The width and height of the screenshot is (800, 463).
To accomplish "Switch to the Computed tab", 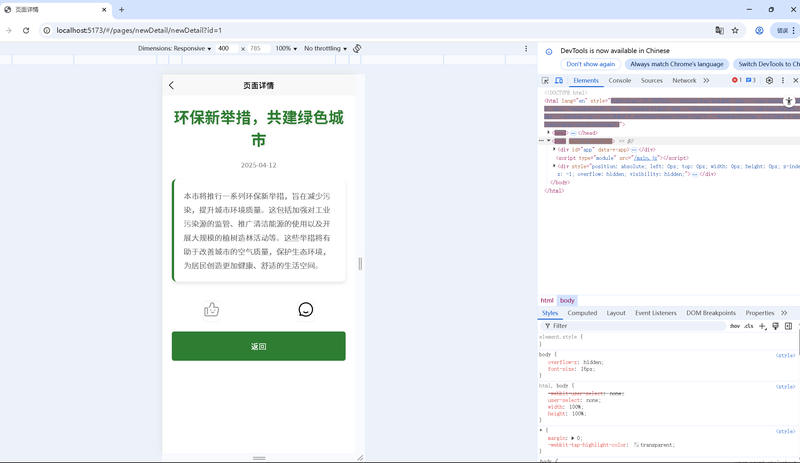I will (582, 313).
